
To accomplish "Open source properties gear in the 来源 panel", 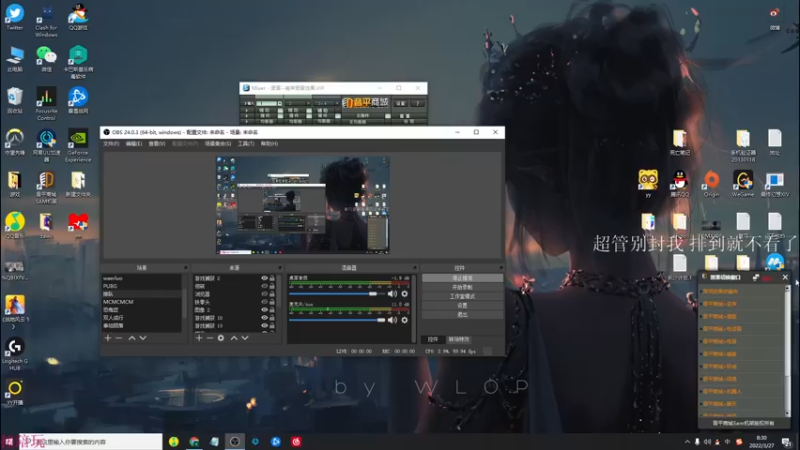I will [x=221, y=338].
